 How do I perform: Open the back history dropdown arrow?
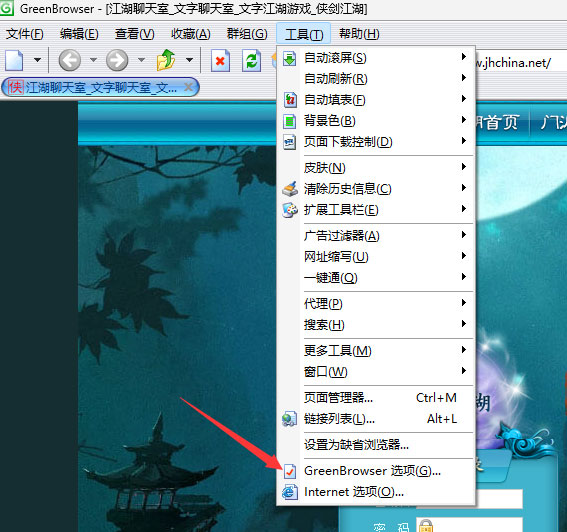click(x=93, y=60)
